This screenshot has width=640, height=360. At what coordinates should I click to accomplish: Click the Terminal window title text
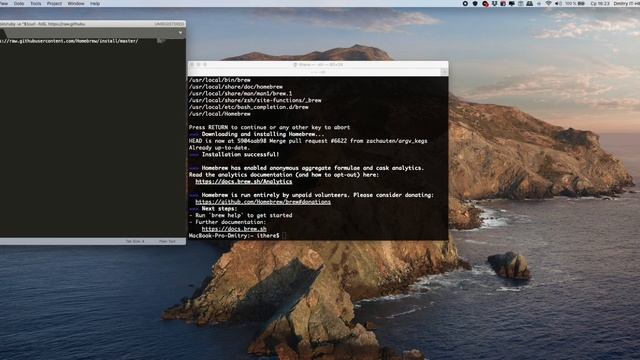318,64
